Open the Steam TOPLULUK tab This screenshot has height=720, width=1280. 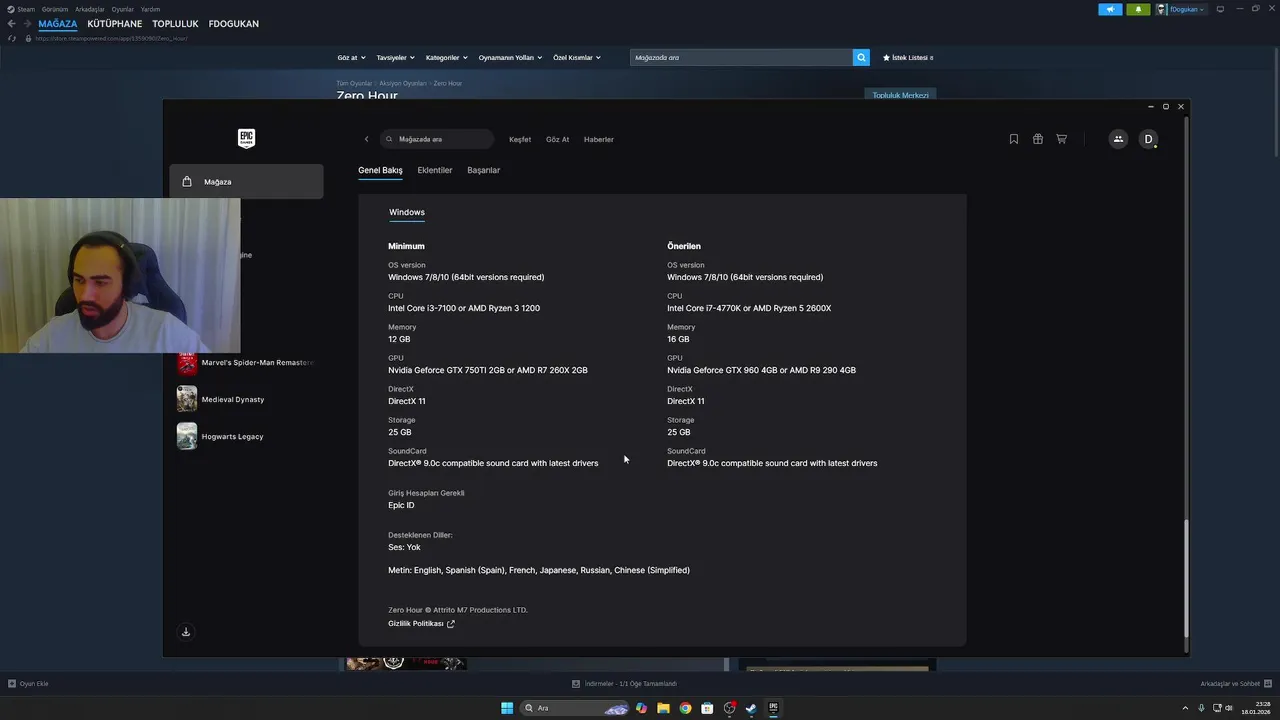click(176, 24)
